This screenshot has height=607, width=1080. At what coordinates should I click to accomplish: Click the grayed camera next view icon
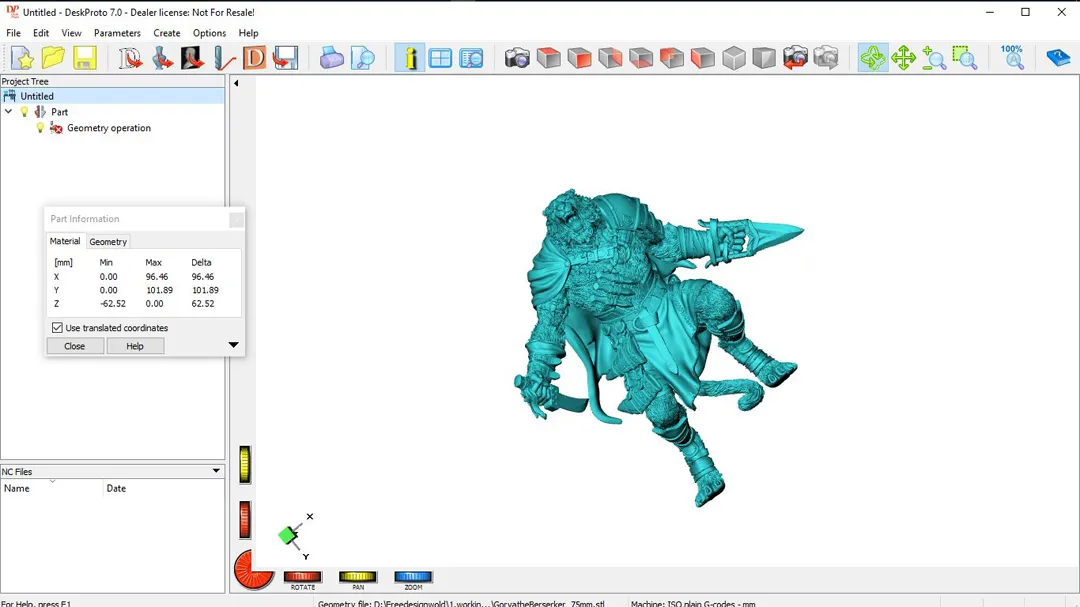click(x=826, y=58)
